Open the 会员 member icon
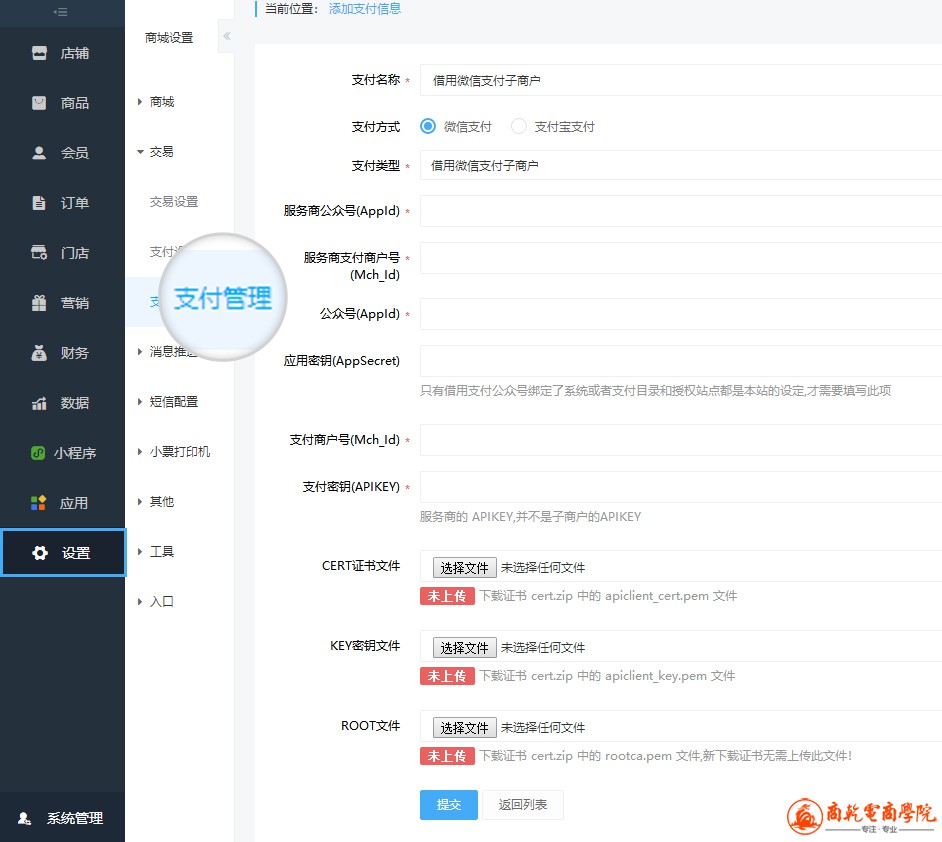The width and height of the screenshot is (942, 842). 39,153
